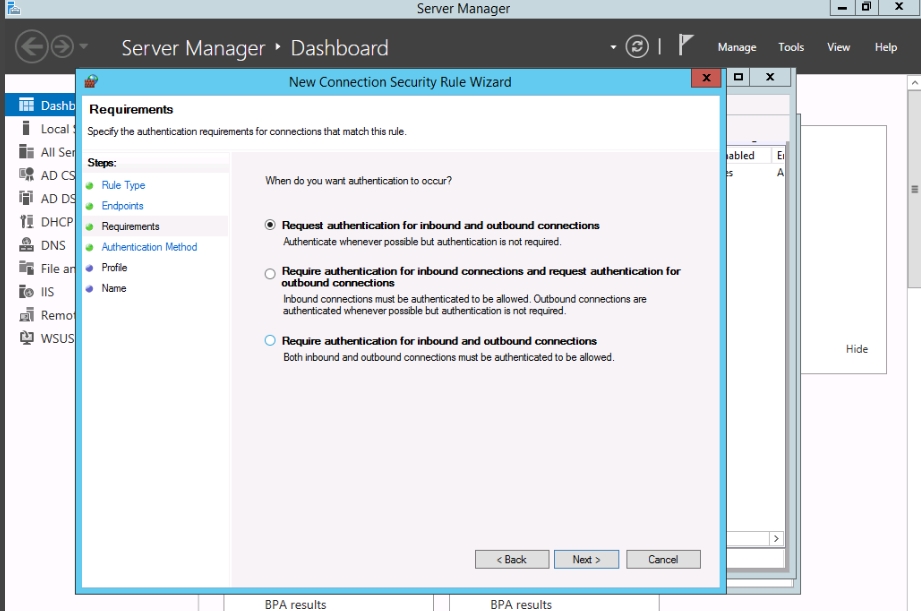This screenshot has width=921, height=611.
Task: Click the Server Manager back arrow icon
Action: (32, 47)
